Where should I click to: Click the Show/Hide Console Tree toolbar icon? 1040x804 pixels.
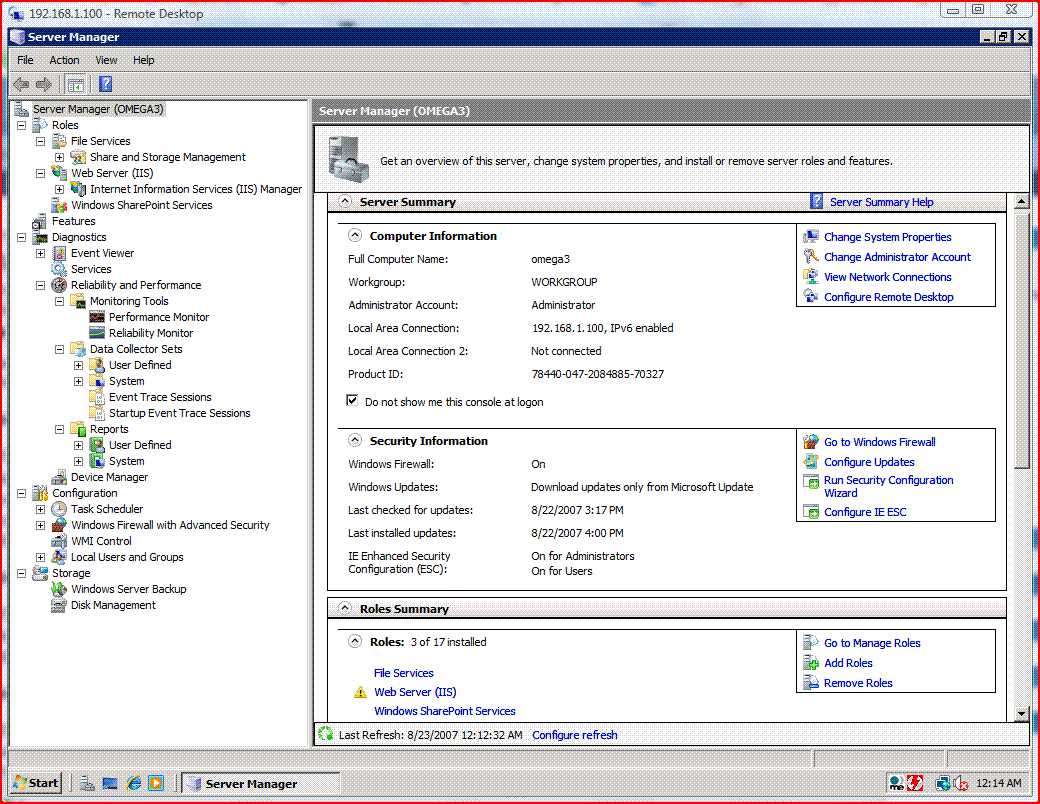[x=76, y=84]
